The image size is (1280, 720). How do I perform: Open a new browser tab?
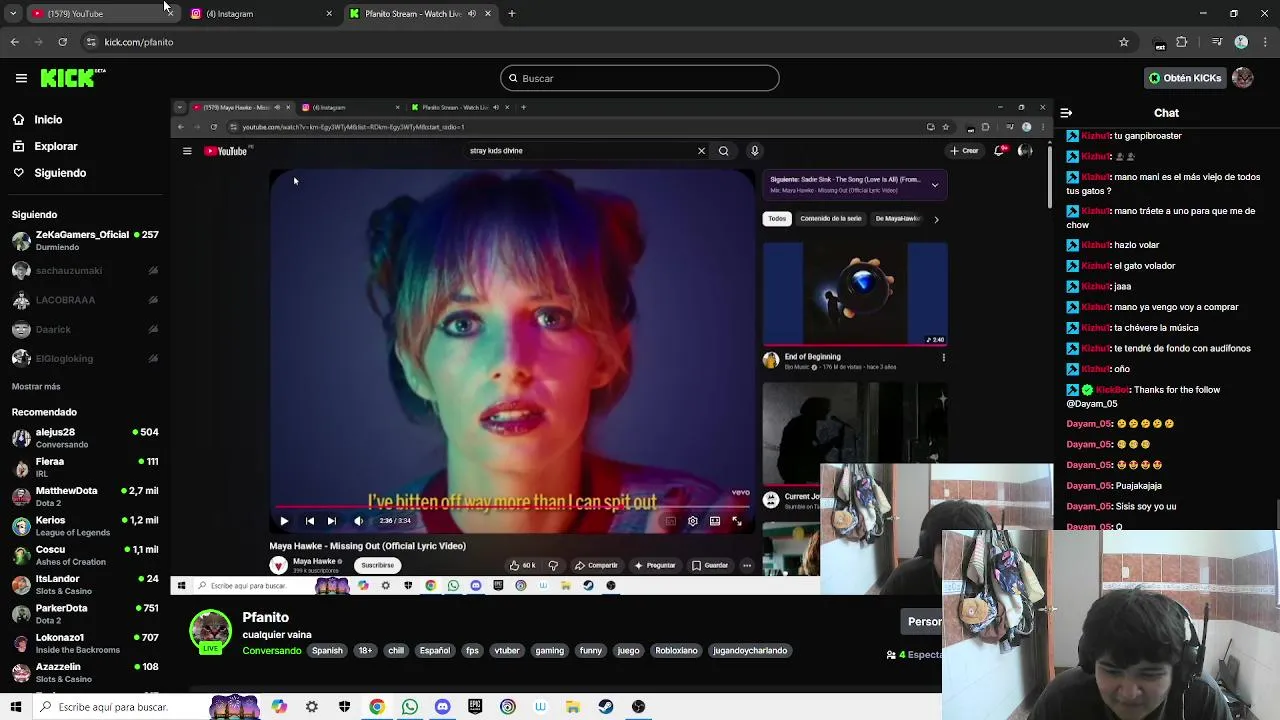(x=512, y=14)
